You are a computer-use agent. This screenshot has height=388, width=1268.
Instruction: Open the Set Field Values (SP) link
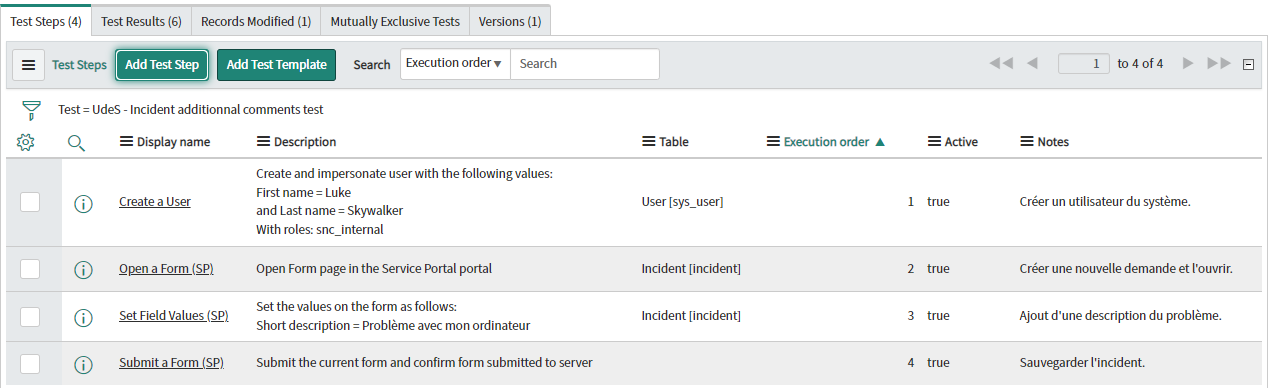click(x=174, y=316)
